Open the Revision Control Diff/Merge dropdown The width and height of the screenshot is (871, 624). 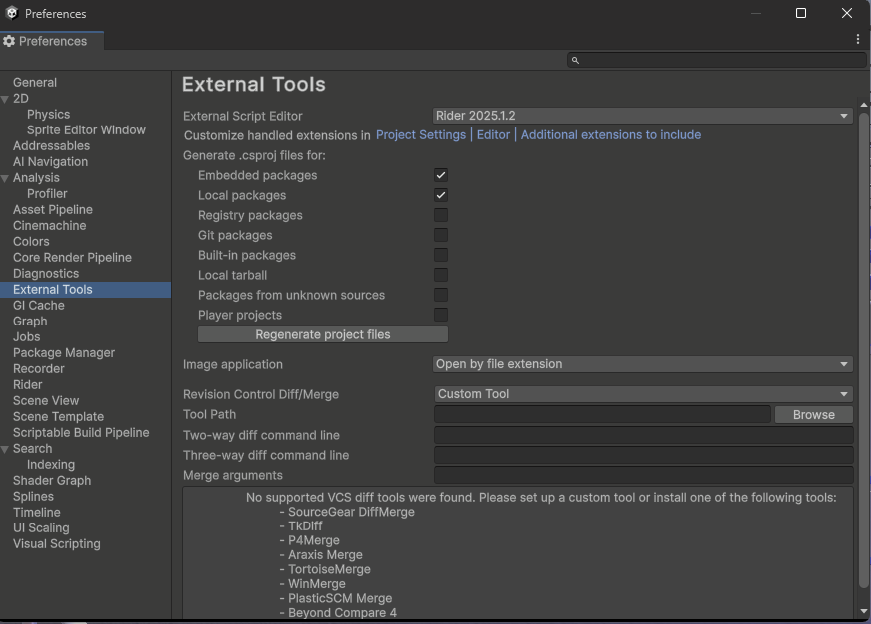pyautogui.click(x=642, y=394)
